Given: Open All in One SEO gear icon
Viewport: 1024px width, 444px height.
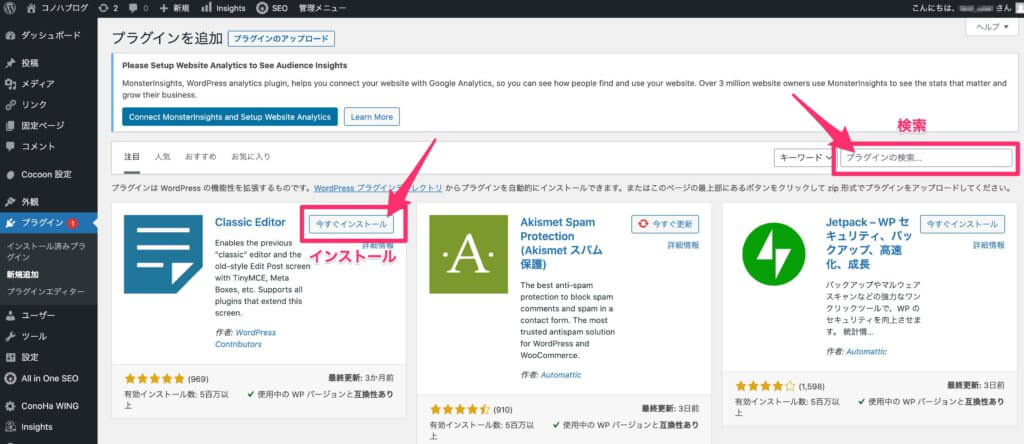Looking at the screenshot, I should 10,378.
